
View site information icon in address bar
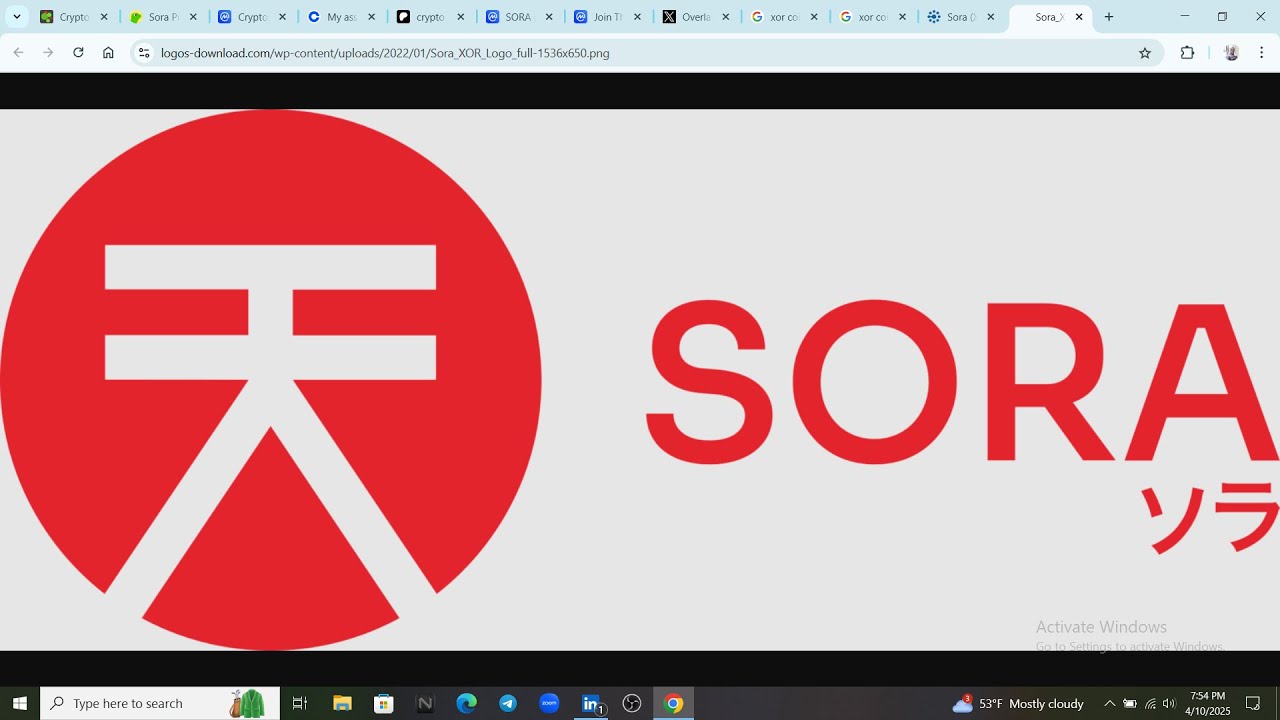pos(144,53)
